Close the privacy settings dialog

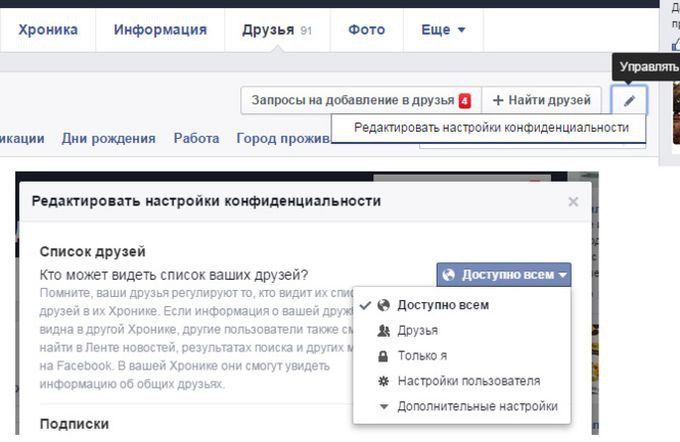pos(573,201)
